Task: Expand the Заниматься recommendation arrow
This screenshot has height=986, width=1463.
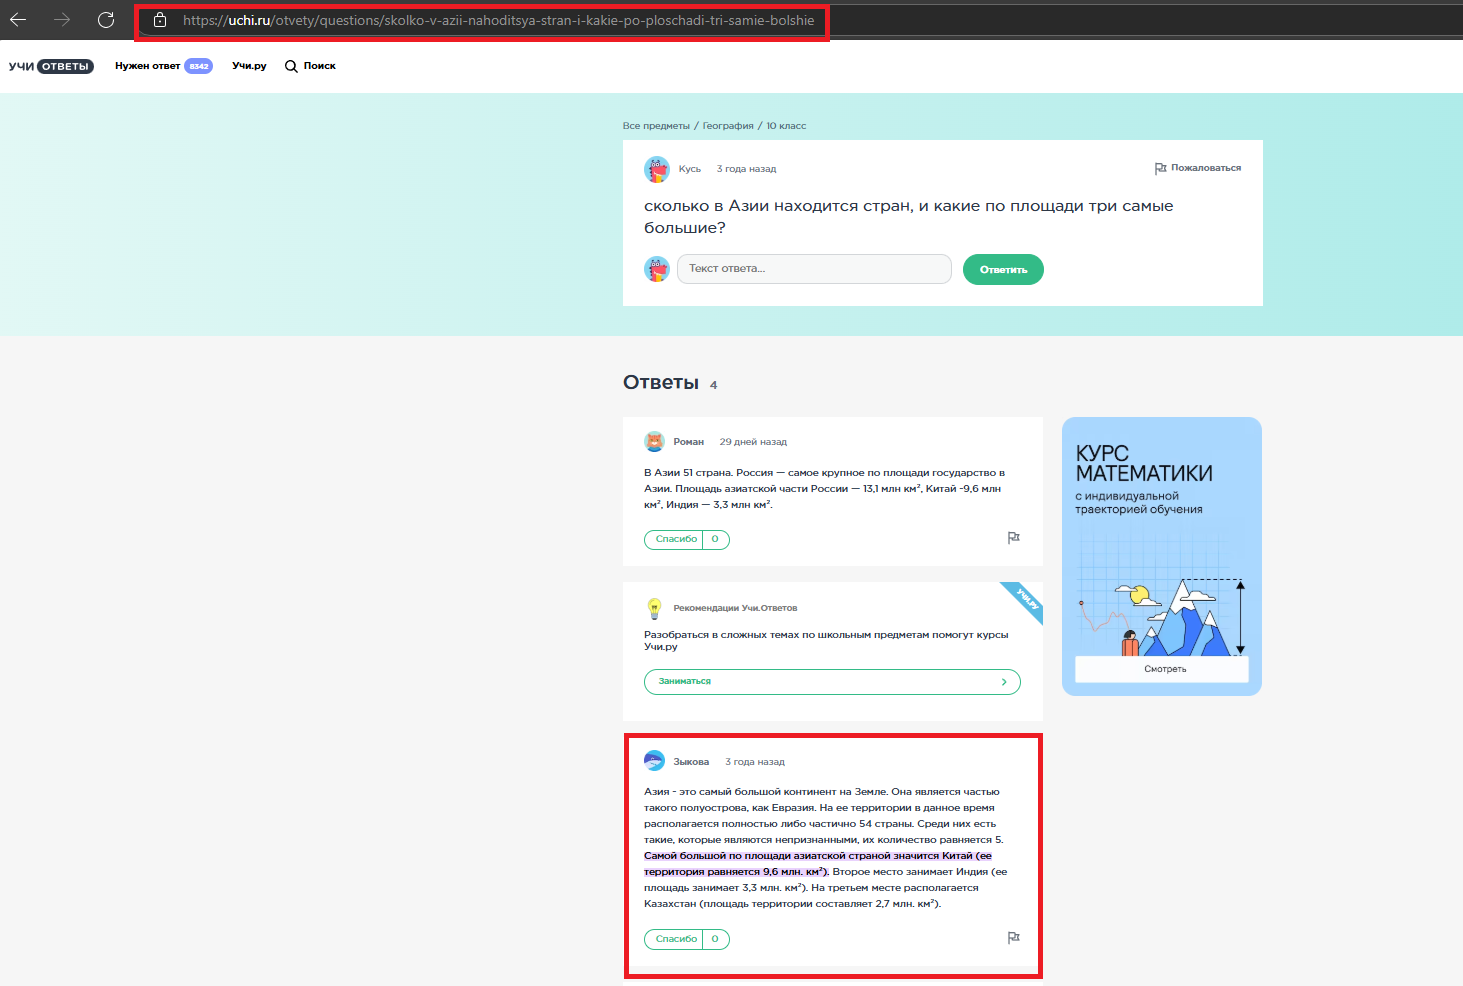Action: point(1004,682)
